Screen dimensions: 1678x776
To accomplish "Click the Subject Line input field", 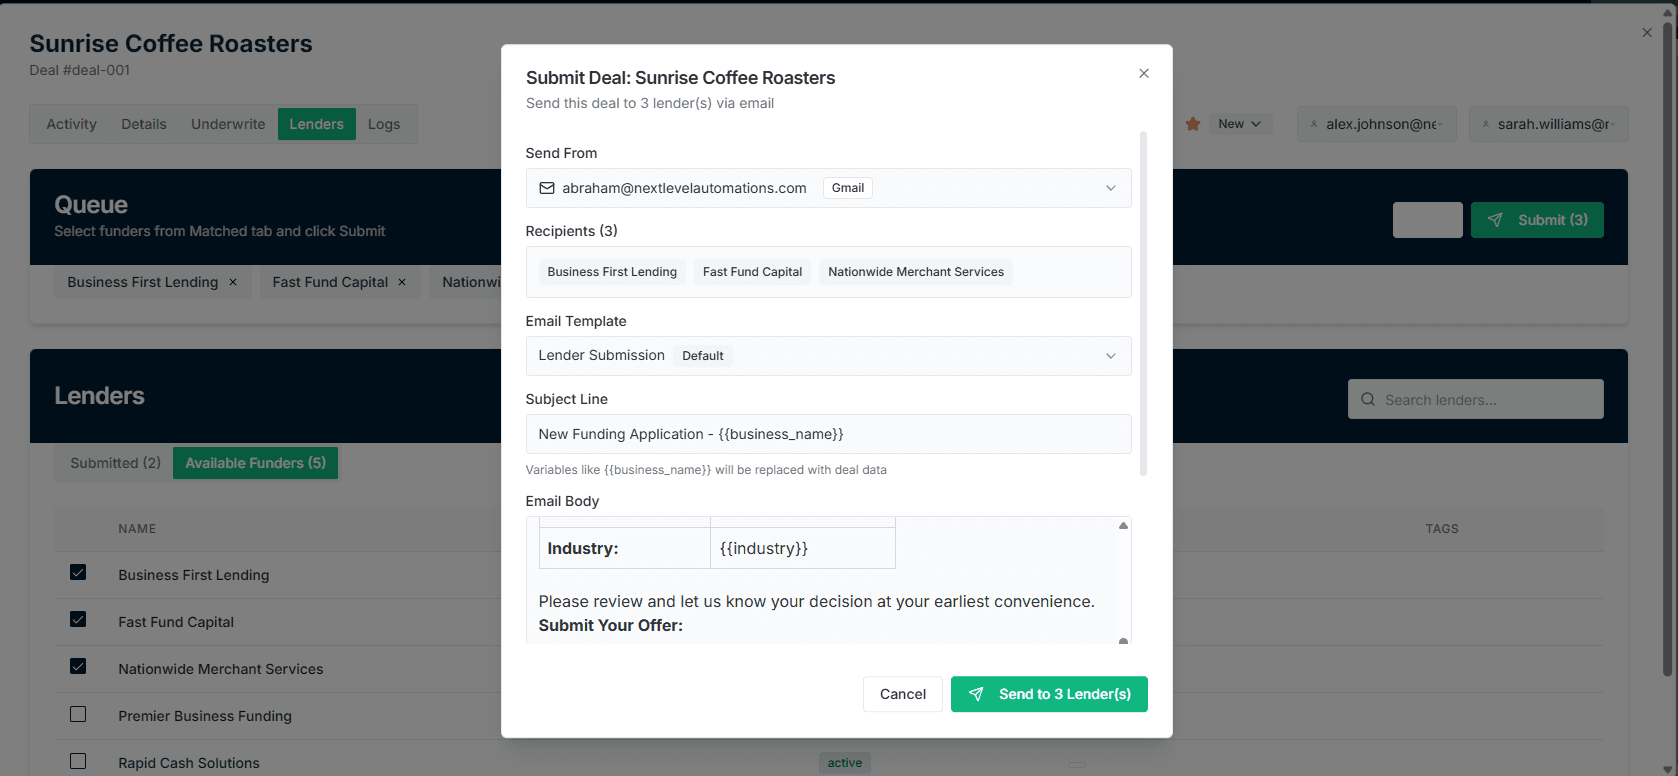I will (828, 434).
